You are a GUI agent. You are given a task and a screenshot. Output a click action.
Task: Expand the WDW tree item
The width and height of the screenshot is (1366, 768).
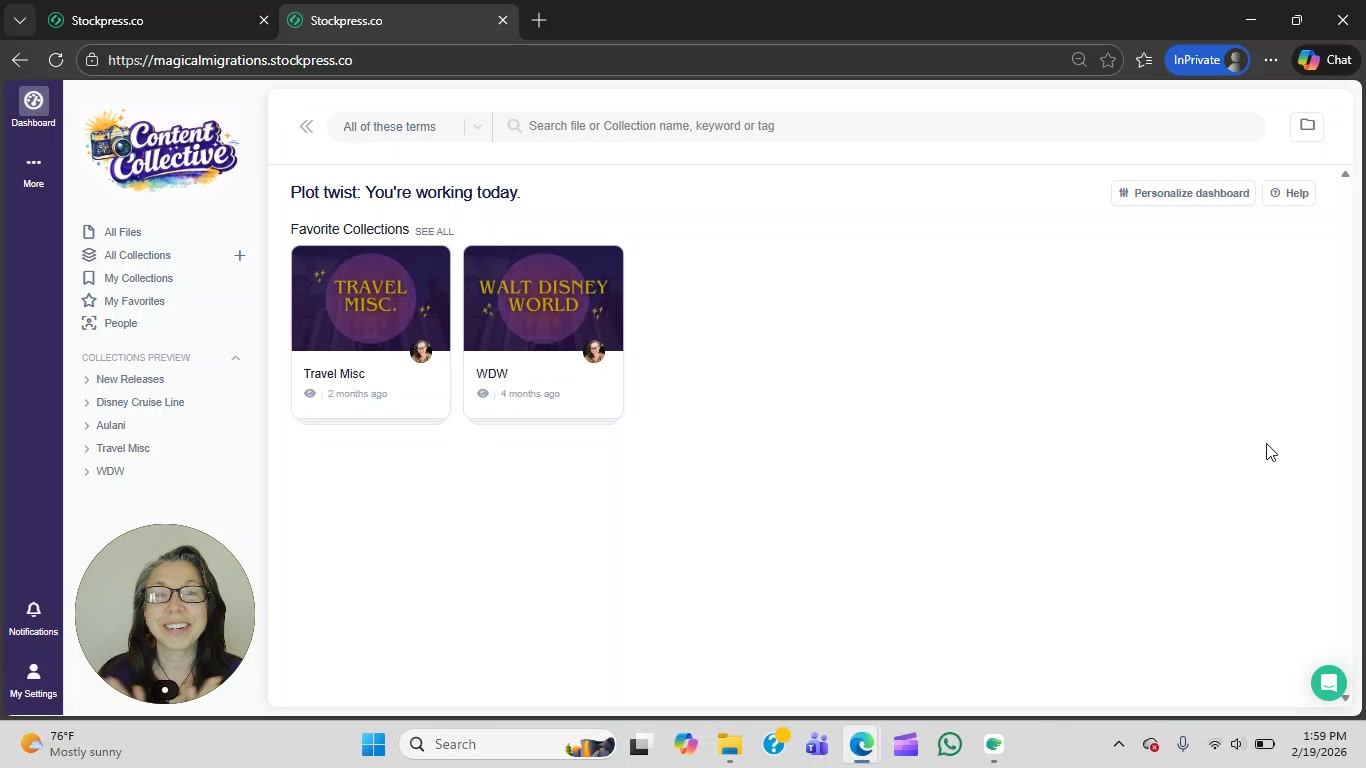tap(87, 472)
